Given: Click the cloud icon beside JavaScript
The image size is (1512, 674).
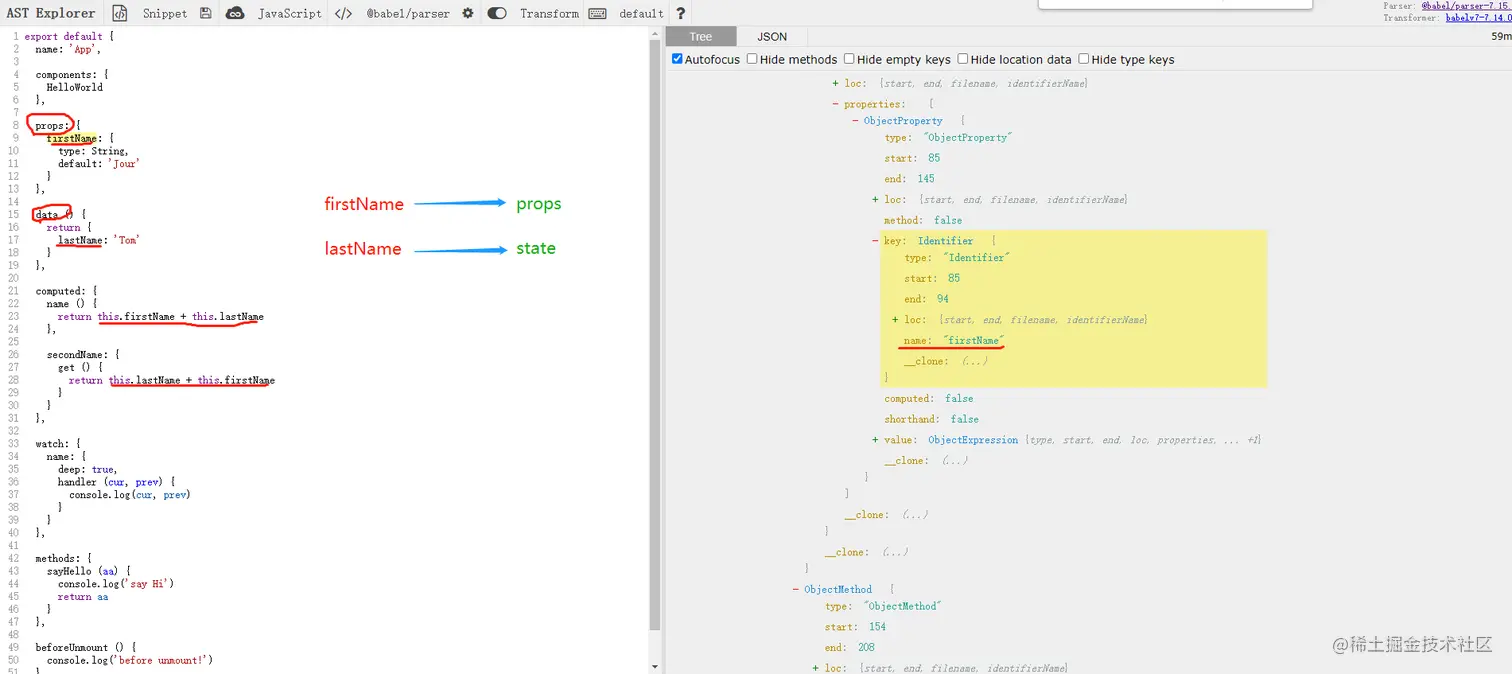Looking at the screenshot, I should click(x=235, y=13).
